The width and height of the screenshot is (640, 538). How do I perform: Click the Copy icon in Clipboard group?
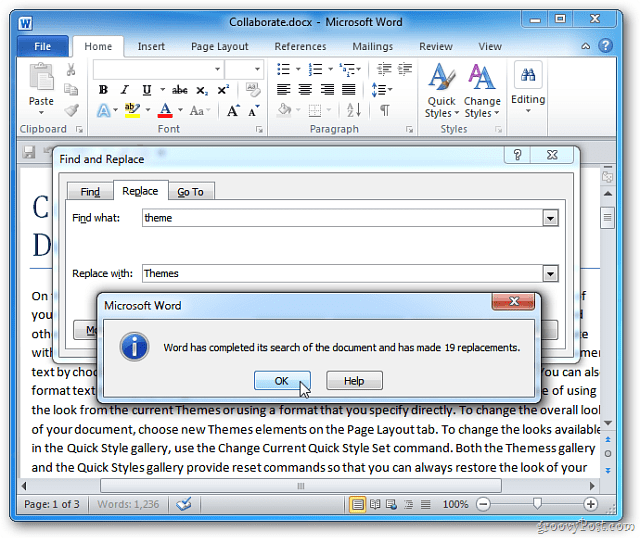coord(71,89)
